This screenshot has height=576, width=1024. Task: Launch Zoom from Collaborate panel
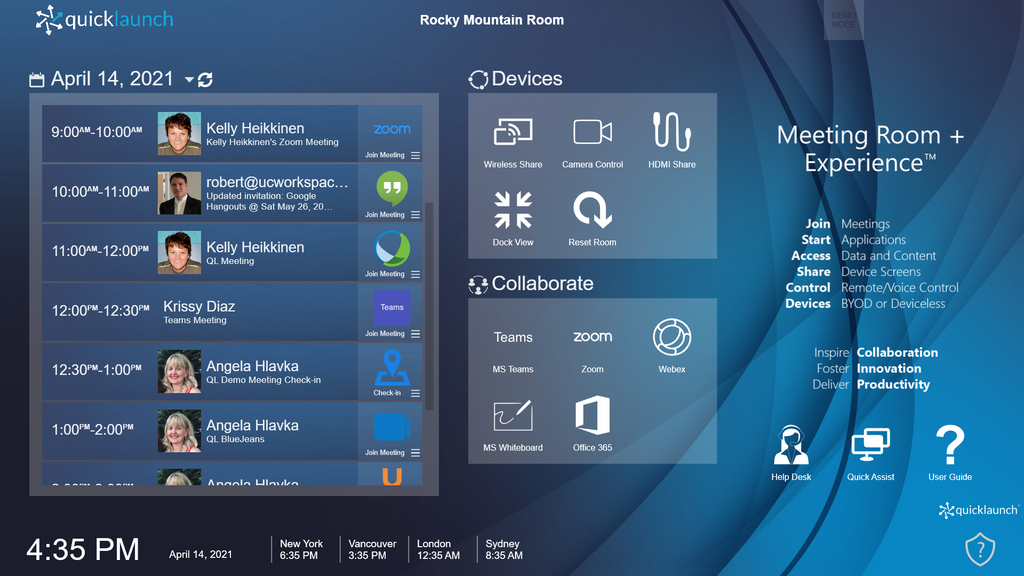point(592,349)
